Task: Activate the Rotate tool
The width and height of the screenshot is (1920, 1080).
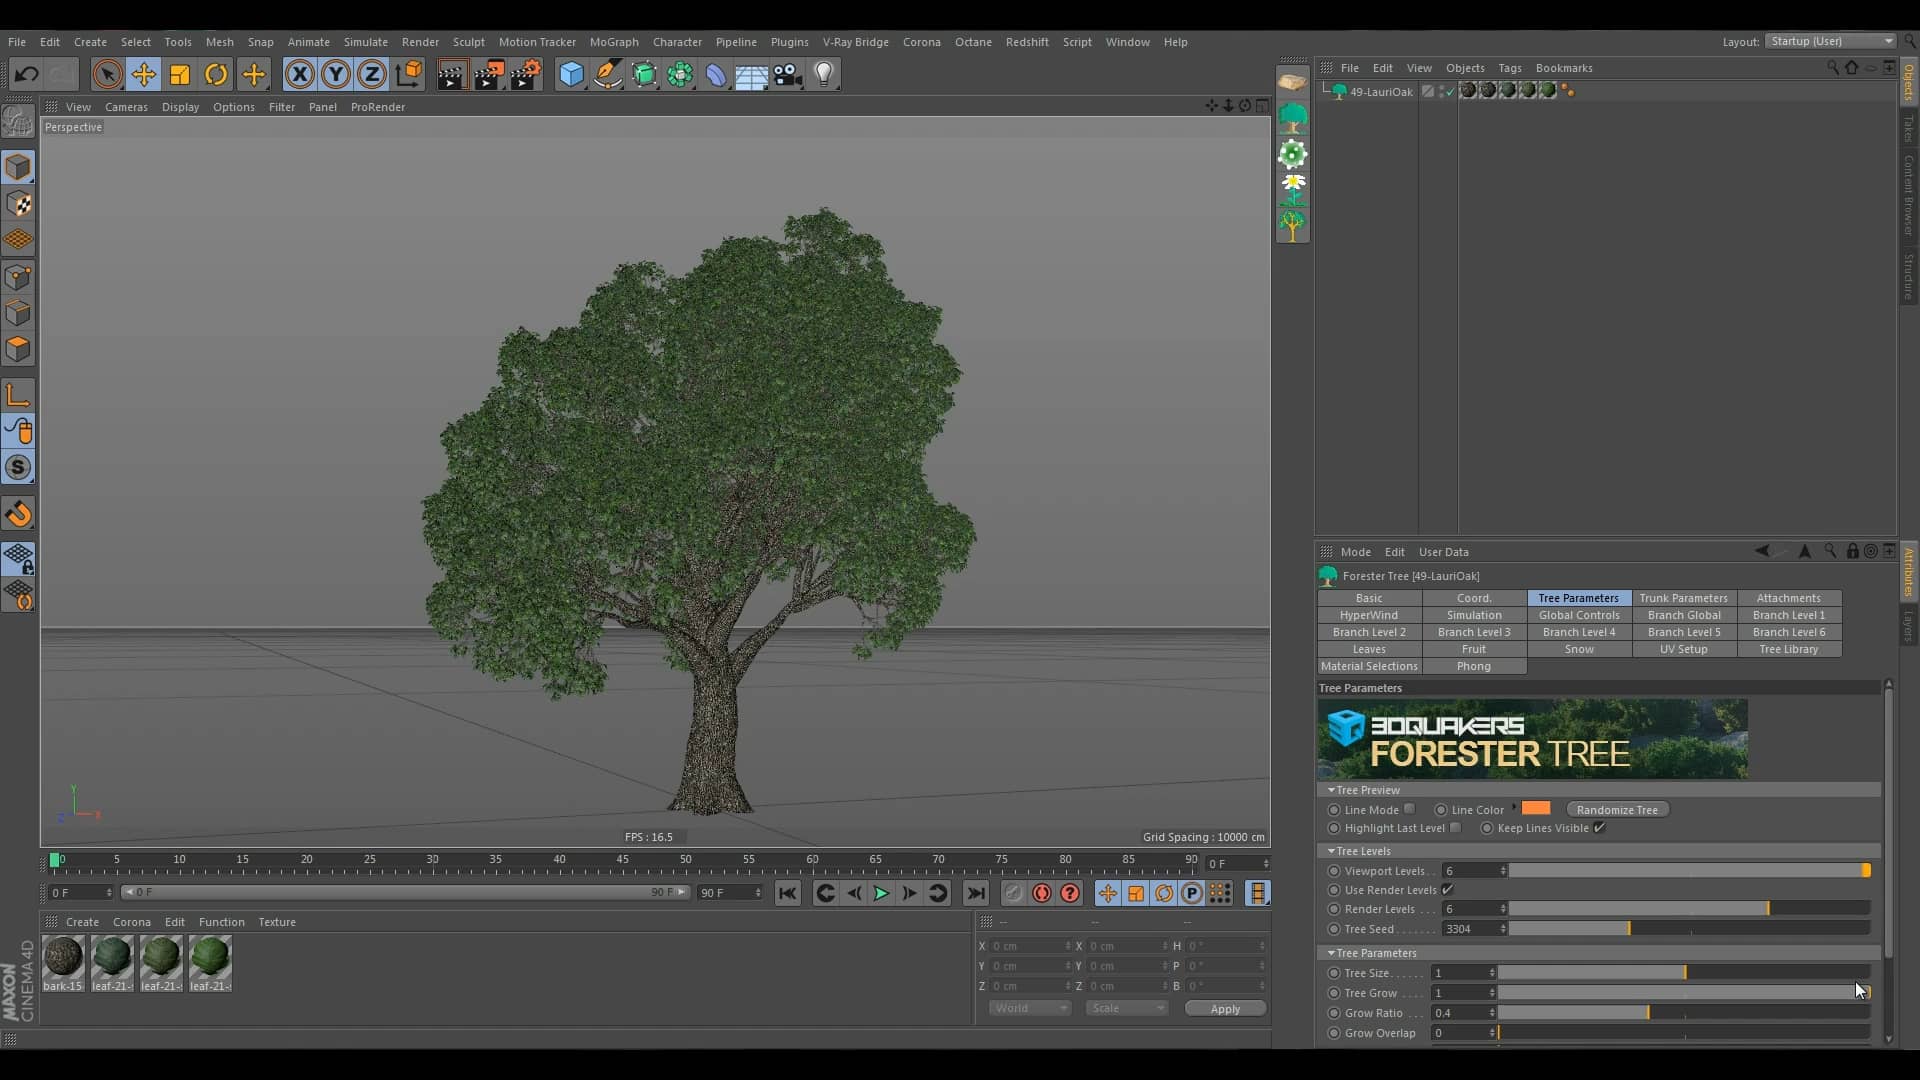Action: 216,74
